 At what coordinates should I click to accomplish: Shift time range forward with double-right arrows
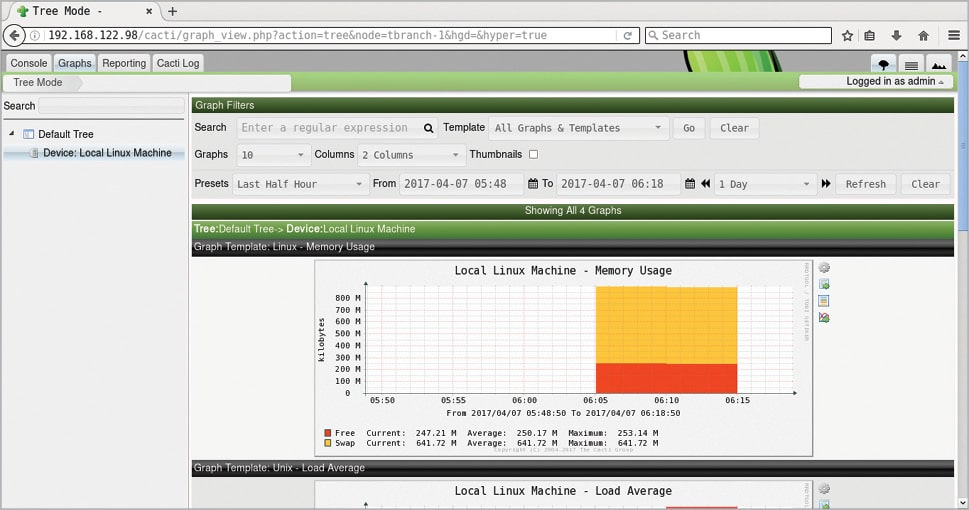click(826, 184)
